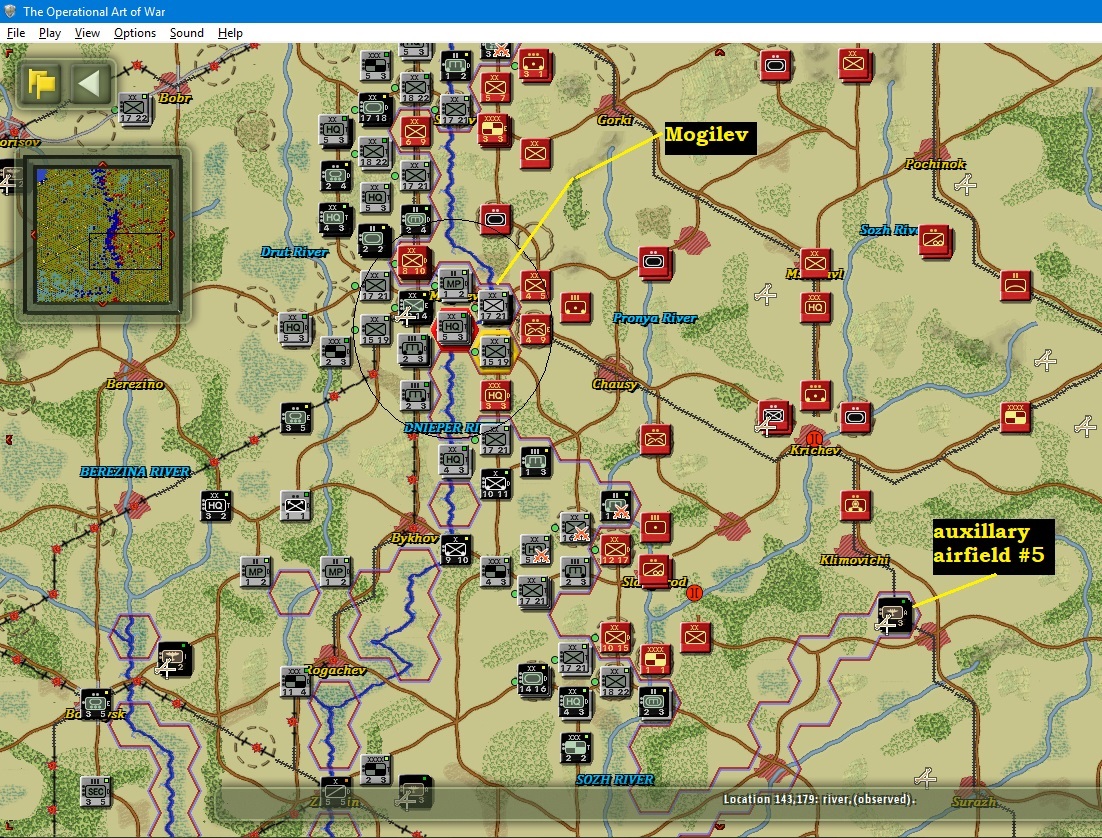This screenshot has width=1102, height=838.
Task: Select the black 14-16 armored division
Action: pos(533,681)
